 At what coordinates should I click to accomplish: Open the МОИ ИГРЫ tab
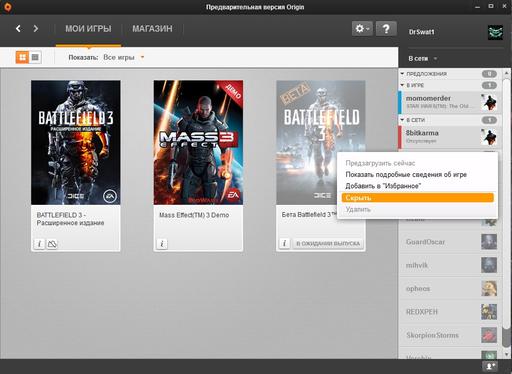coord(88,29)
